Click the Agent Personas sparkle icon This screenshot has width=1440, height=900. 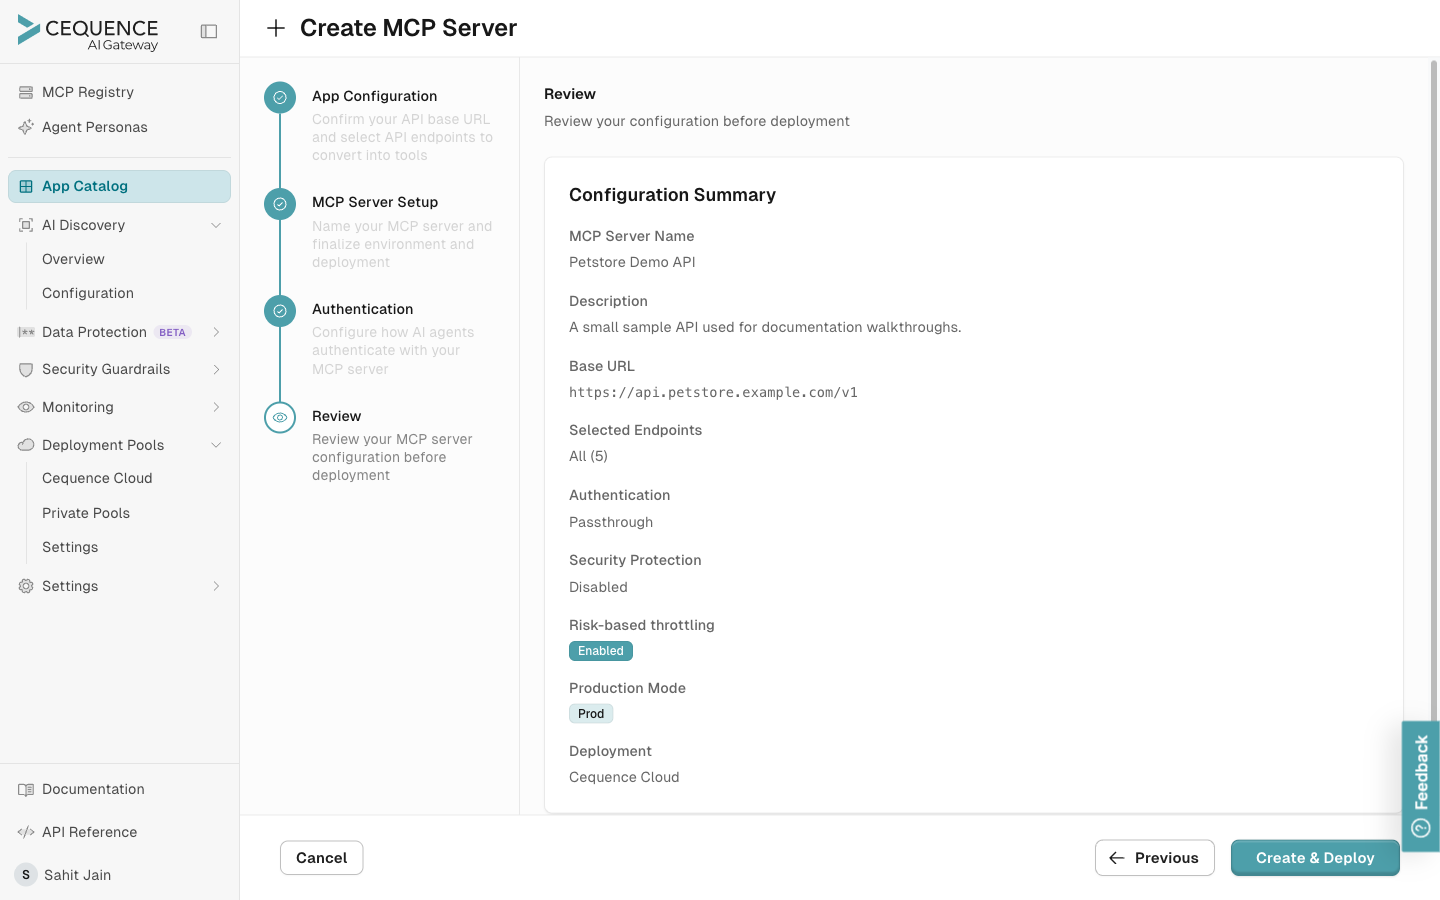26,127
